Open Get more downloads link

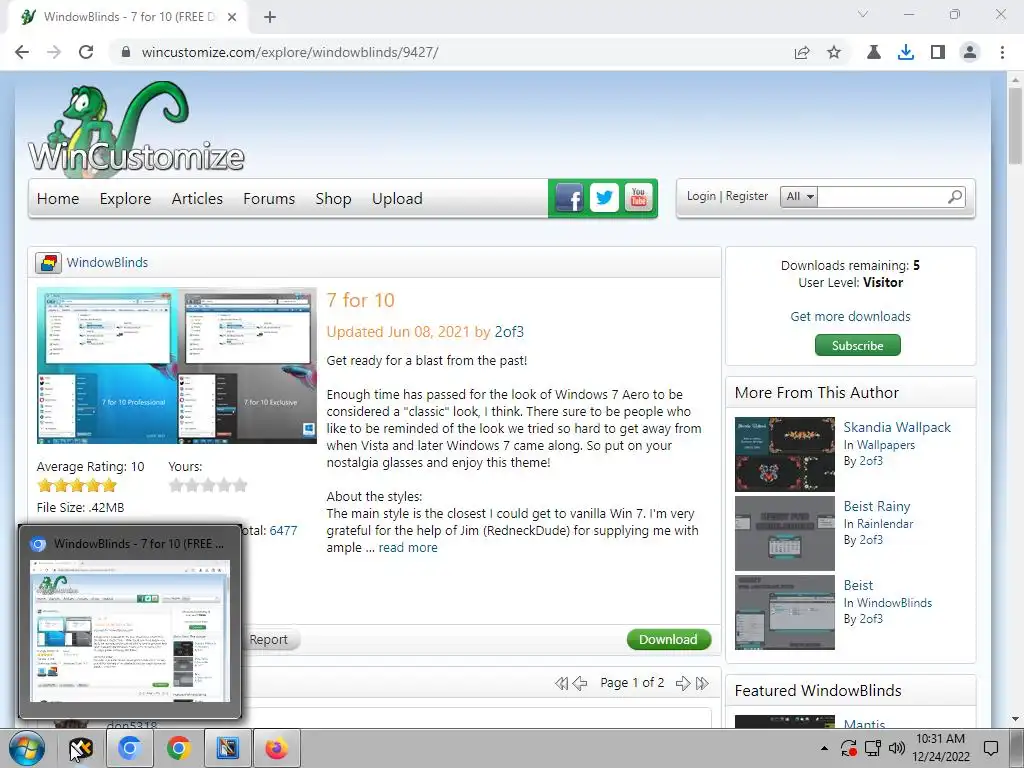(850, 316)
